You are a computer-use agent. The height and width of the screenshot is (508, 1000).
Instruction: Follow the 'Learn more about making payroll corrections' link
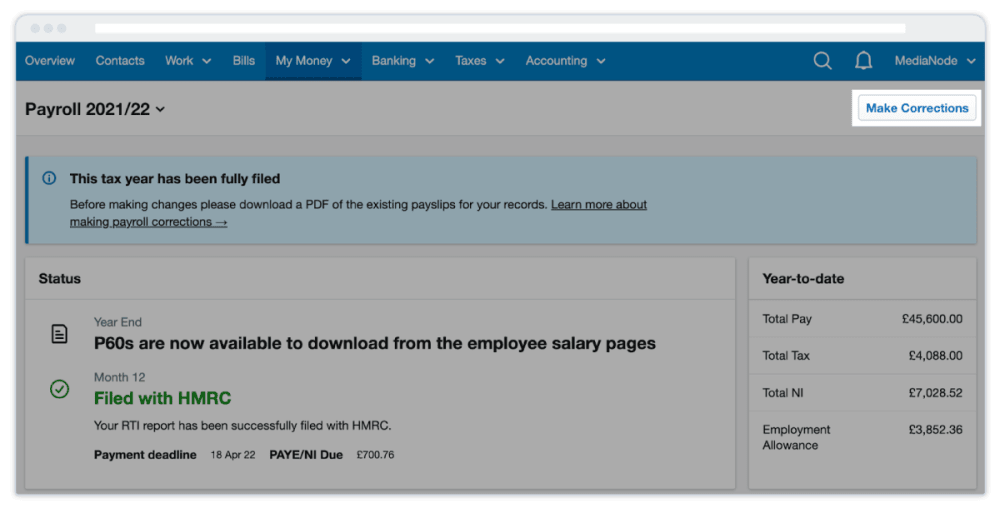click(x=598, y=205)
